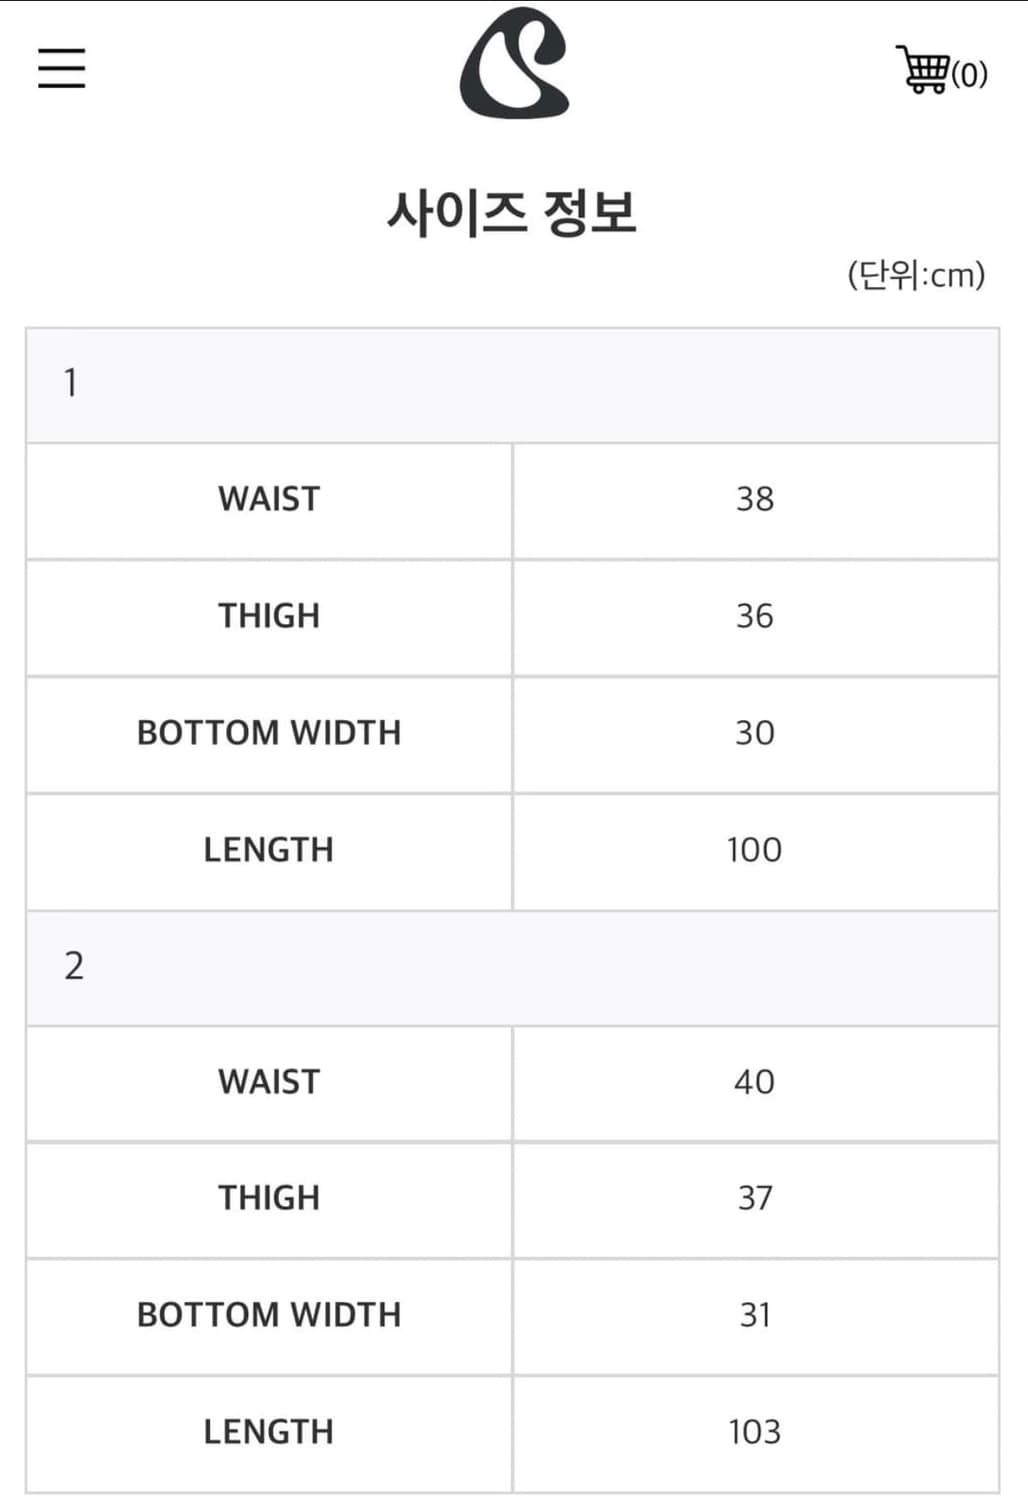
Task: Click the bottom width value 30
Action: click(x=755, y=733)
